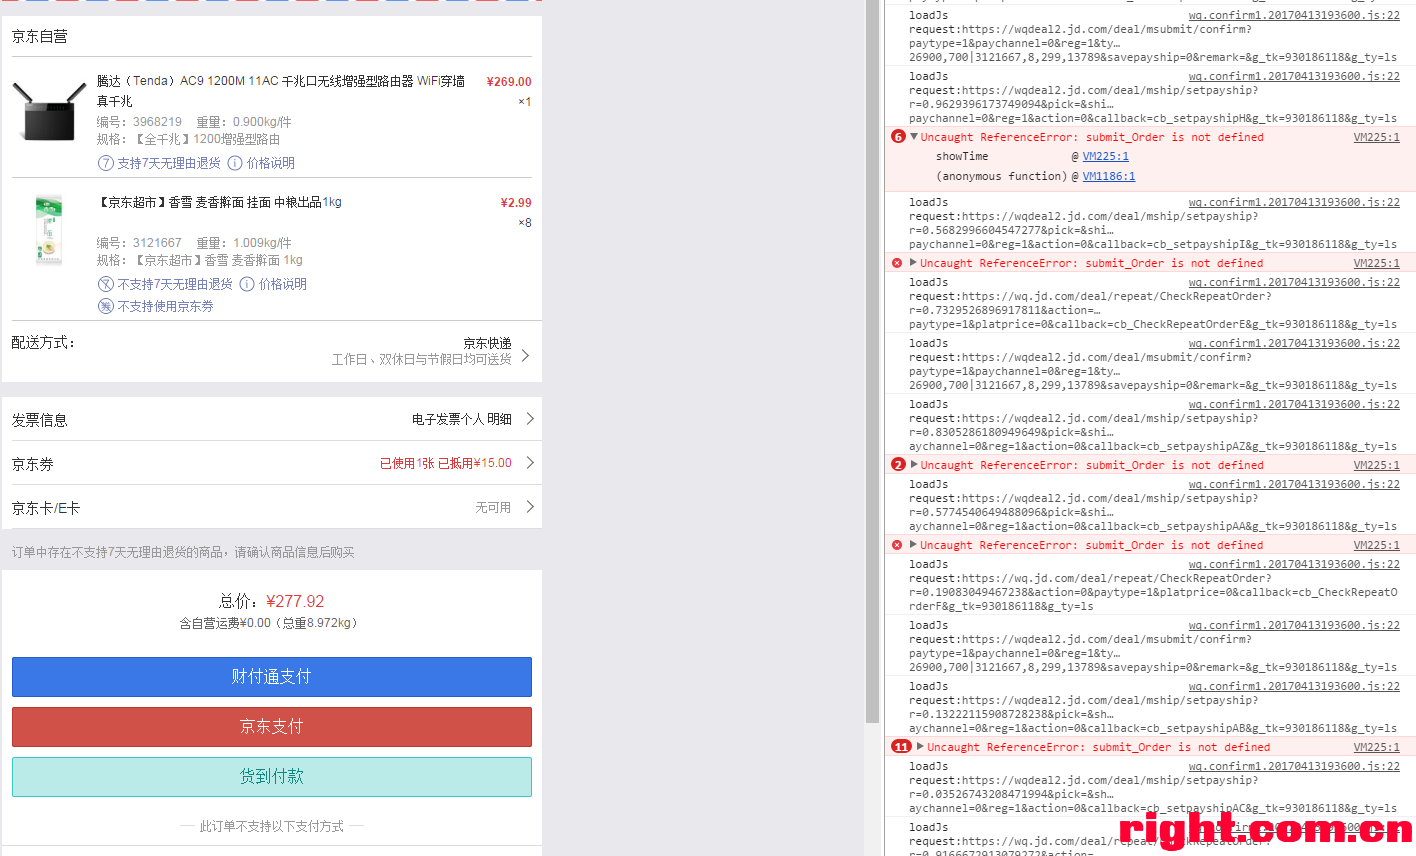
Task: Open noodles' 价格说明 info icon
Action: tap(247, 284)
